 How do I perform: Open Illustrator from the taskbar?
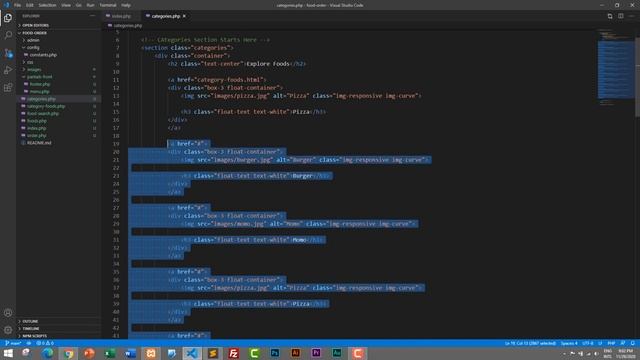point(296,353)
